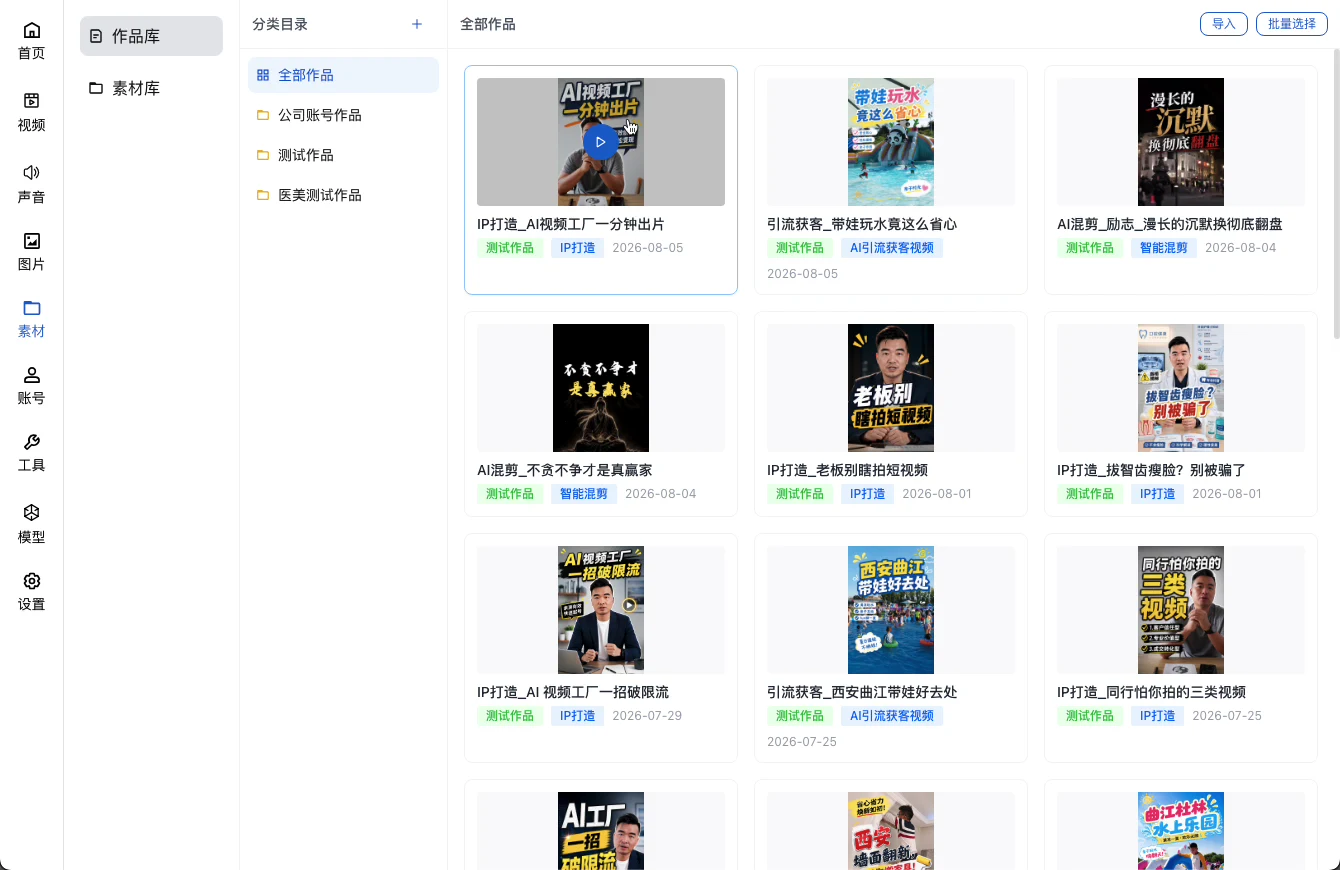Click IP打造 tag on 老板别瞎拍短视频 card

click(868, 494)
